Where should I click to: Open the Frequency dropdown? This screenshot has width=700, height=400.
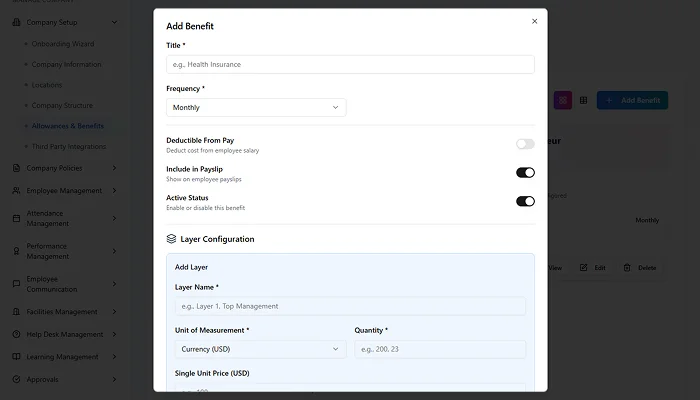[256, 107]
